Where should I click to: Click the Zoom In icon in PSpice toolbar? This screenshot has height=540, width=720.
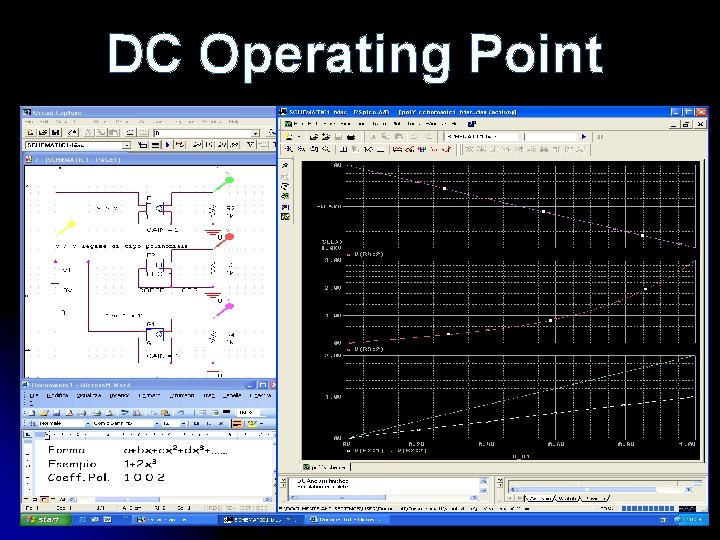click(x=289, y=149)
